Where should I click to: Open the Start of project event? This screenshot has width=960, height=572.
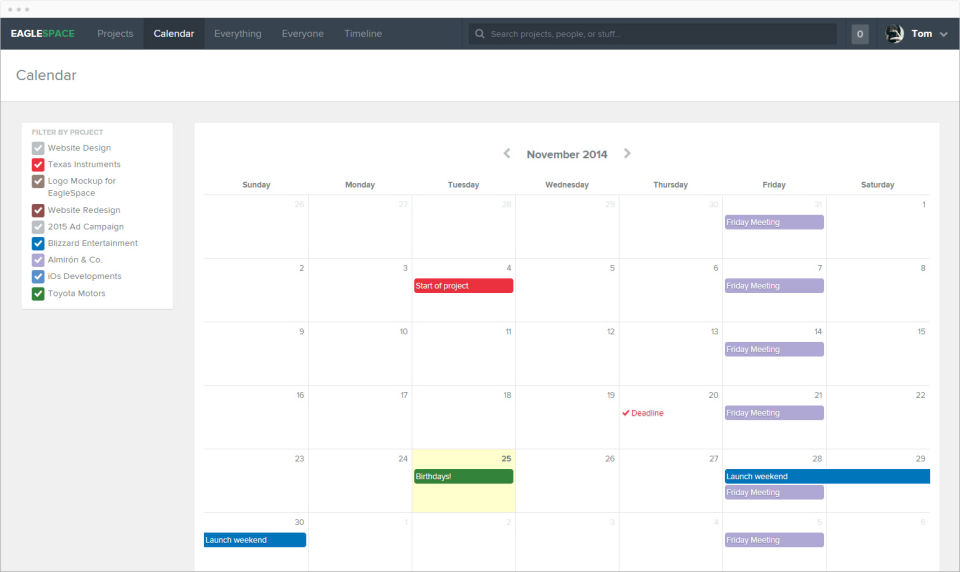pyautogui.click(x=463, y=286)
